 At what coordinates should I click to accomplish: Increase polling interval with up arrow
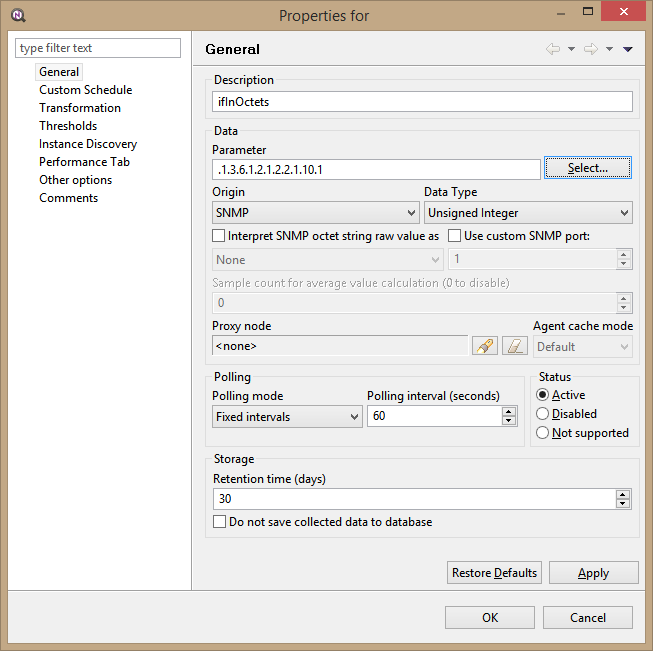coord(510,411)
